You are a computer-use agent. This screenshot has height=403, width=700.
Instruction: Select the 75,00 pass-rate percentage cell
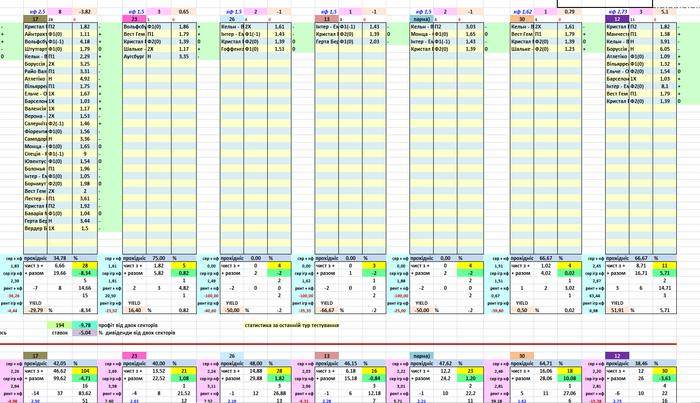coord(159,258)
